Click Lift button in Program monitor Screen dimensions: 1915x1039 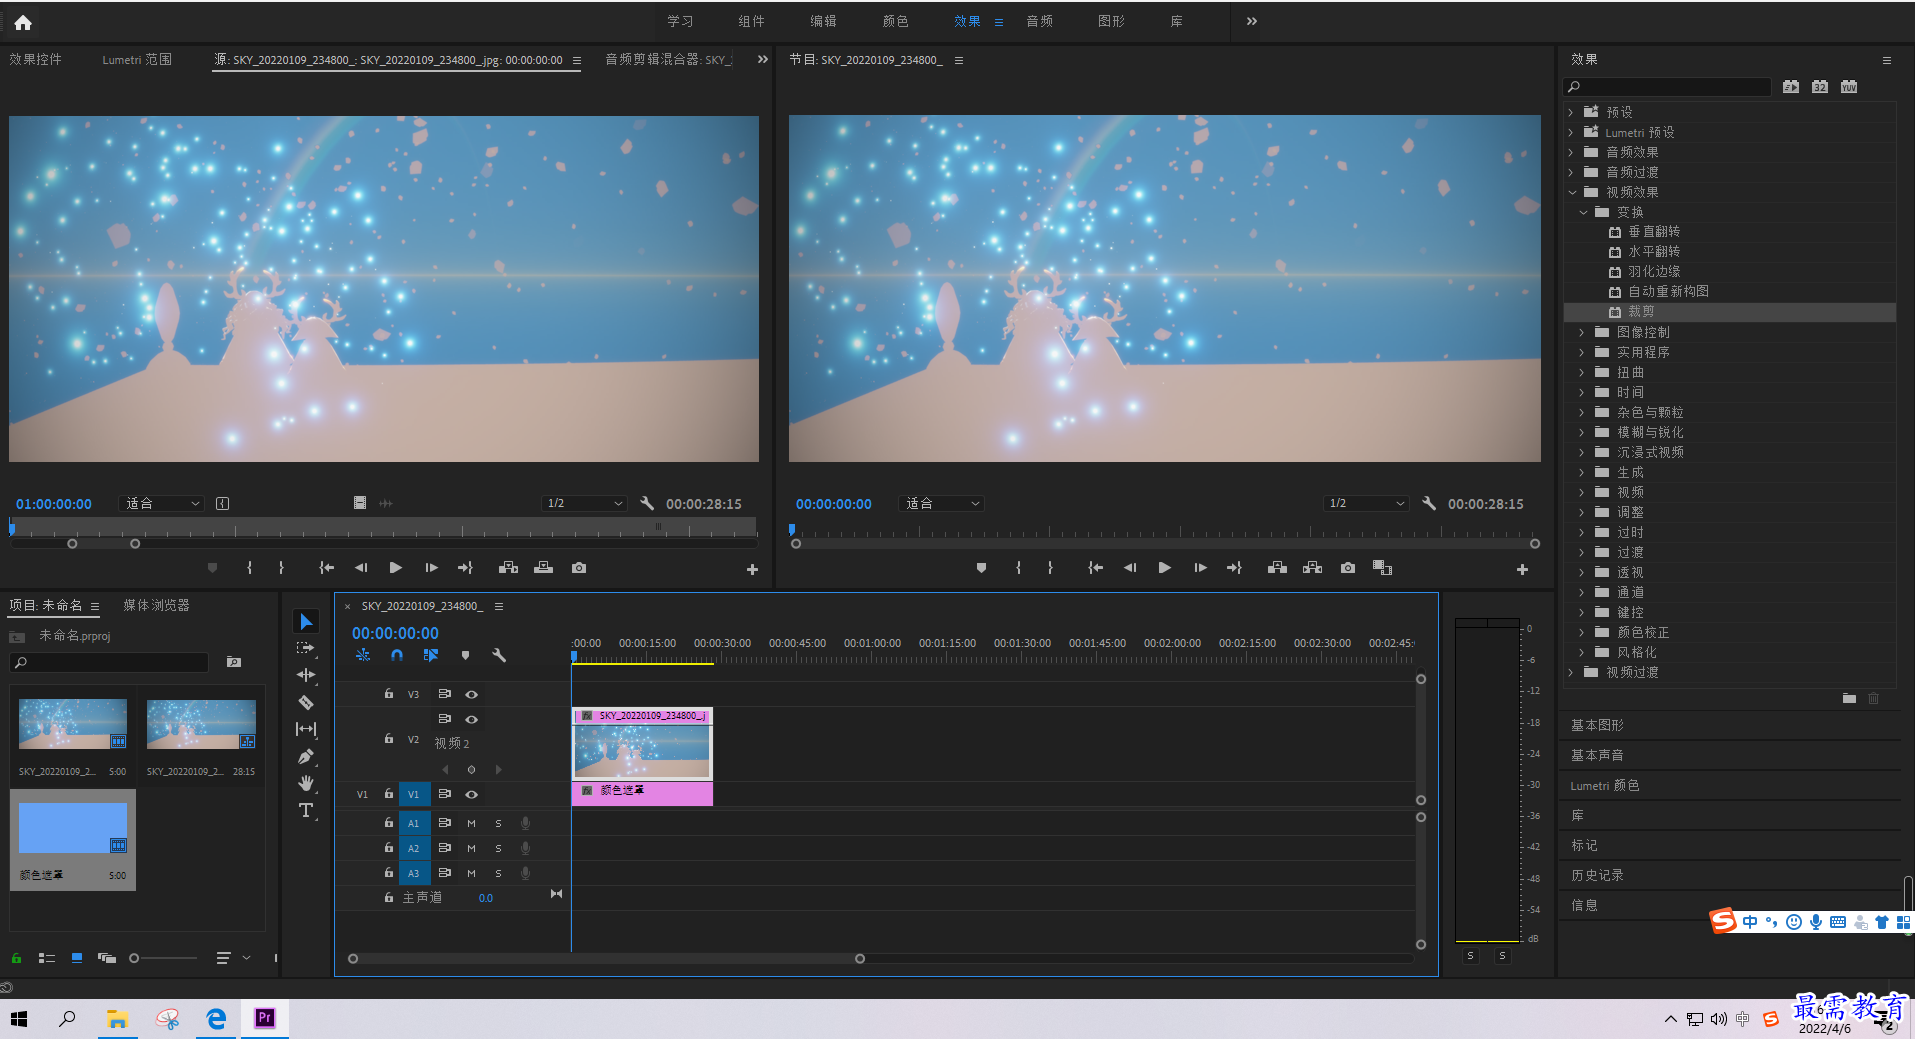[1277, 568]
